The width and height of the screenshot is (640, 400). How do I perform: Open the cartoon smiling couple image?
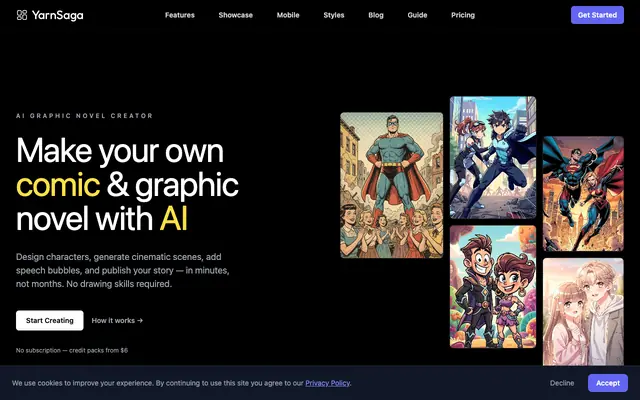493,287
